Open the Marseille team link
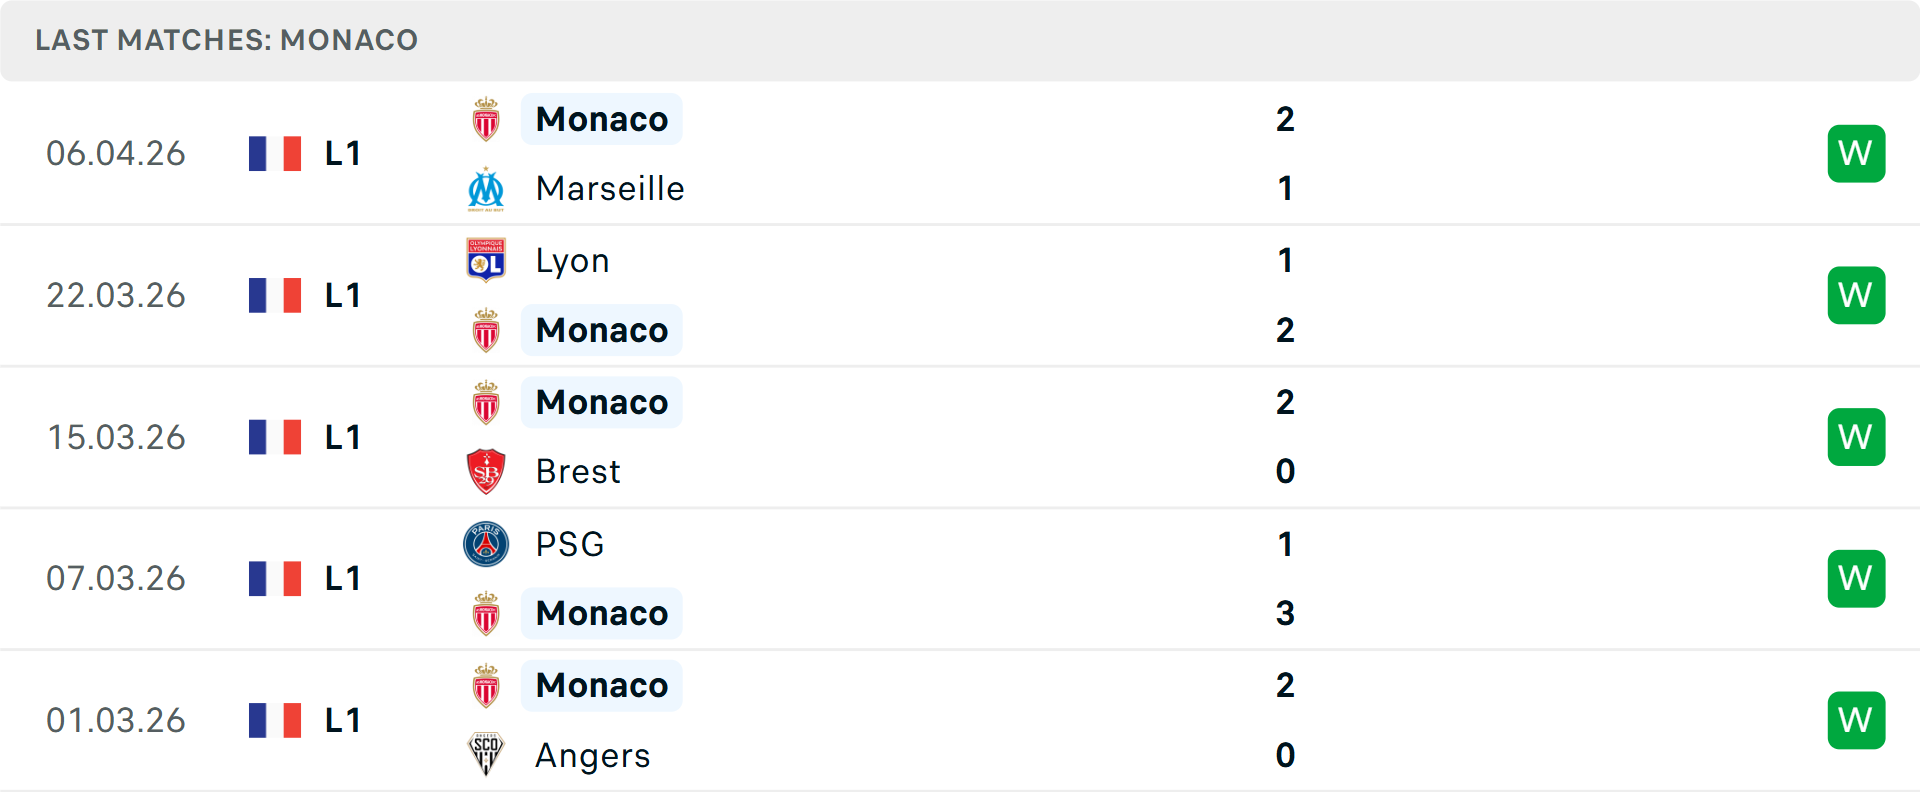Screen dimensions: 1920x792 pyautogui.click(x=610, y=189)
